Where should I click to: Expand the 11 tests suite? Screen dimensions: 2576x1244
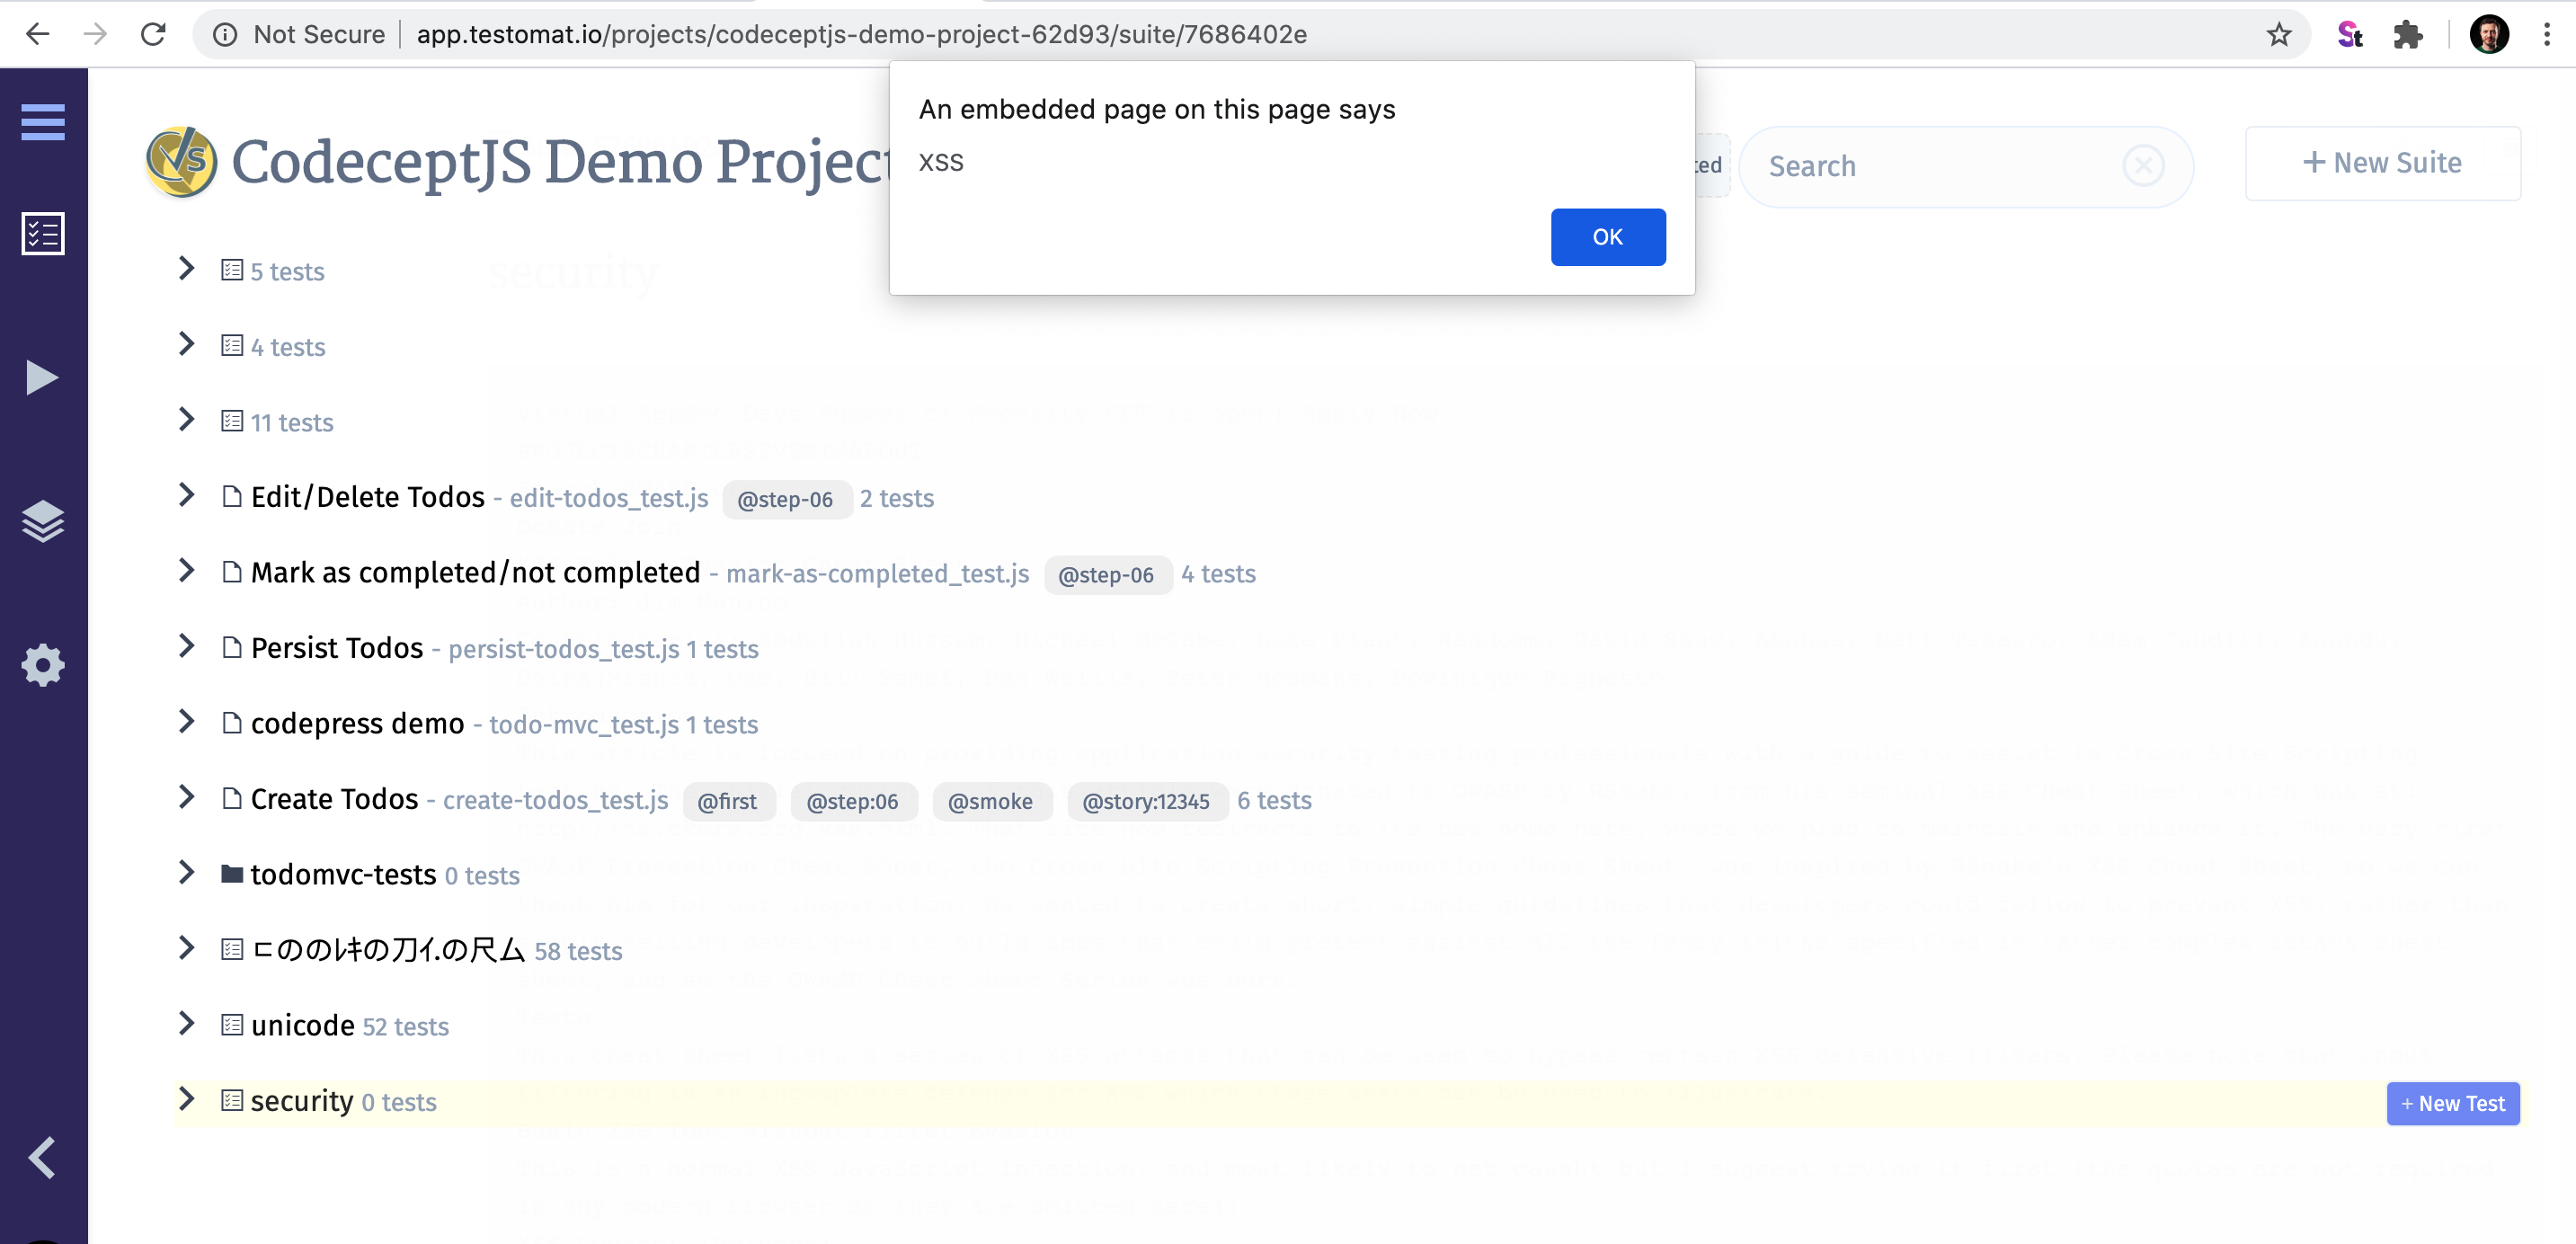tap(186, 419)
